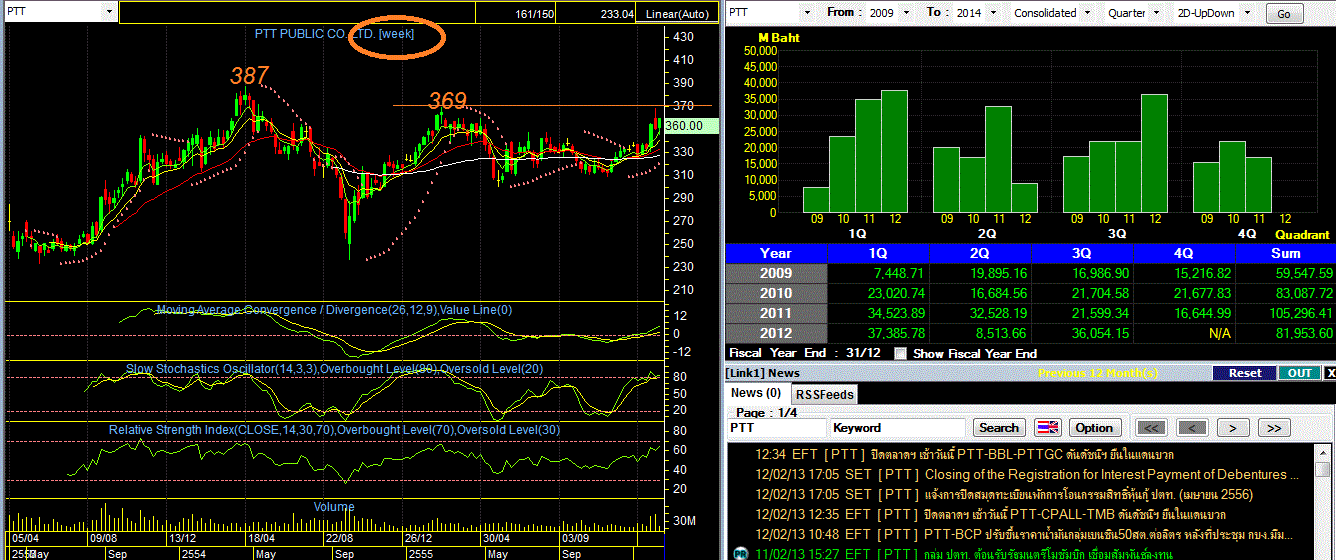Viewport: 1336px width, 560px height.
Task: Click the Volume panel label
Action: pyautogui.click(x=334, y=507)
